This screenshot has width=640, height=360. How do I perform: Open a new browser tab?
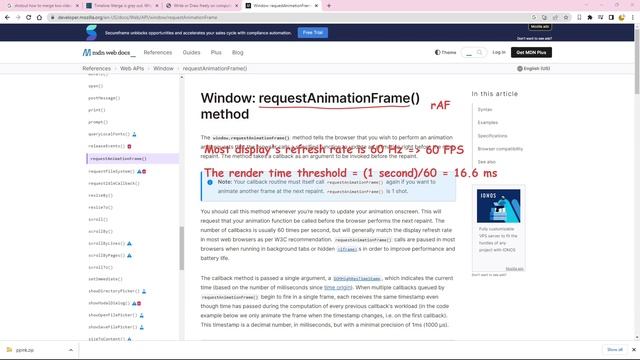pos(329,6)
